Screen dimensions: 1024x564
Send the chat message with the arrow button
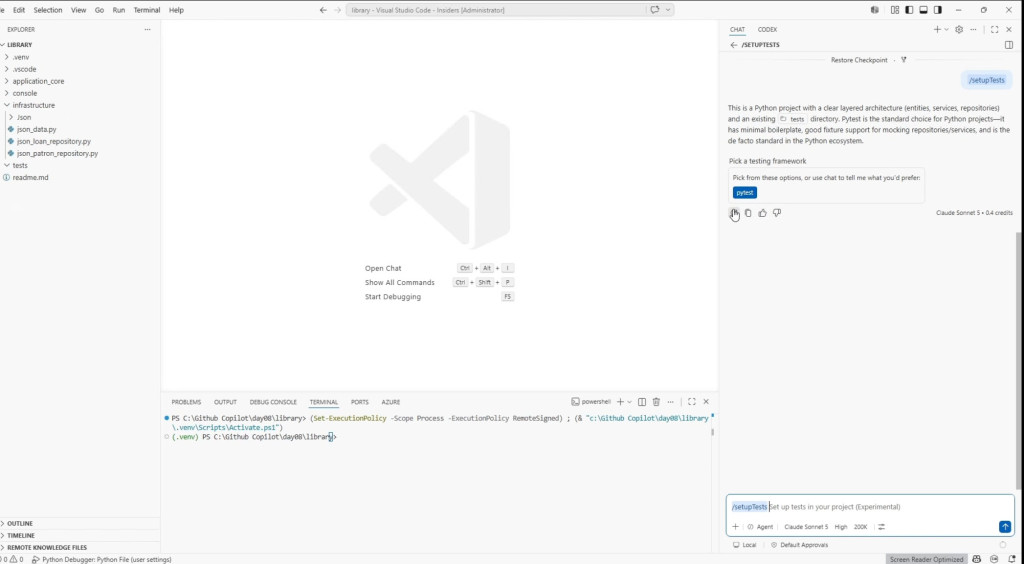pos(1004,527)
